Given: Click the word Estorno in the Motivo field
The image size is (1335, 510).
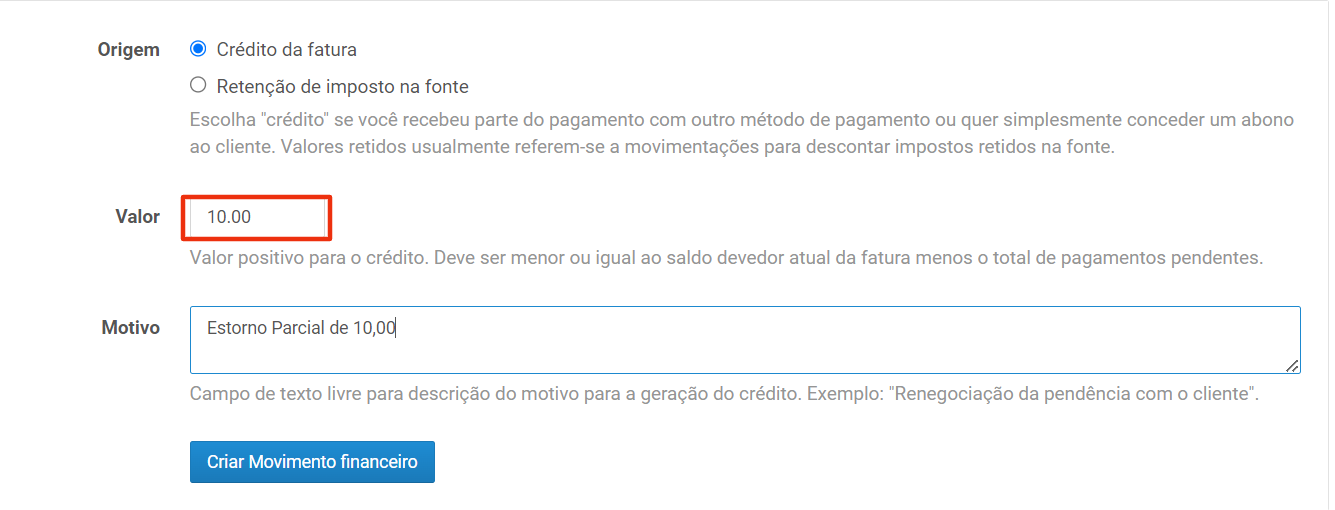Looking at the screenshot, I should pos(236,328).
